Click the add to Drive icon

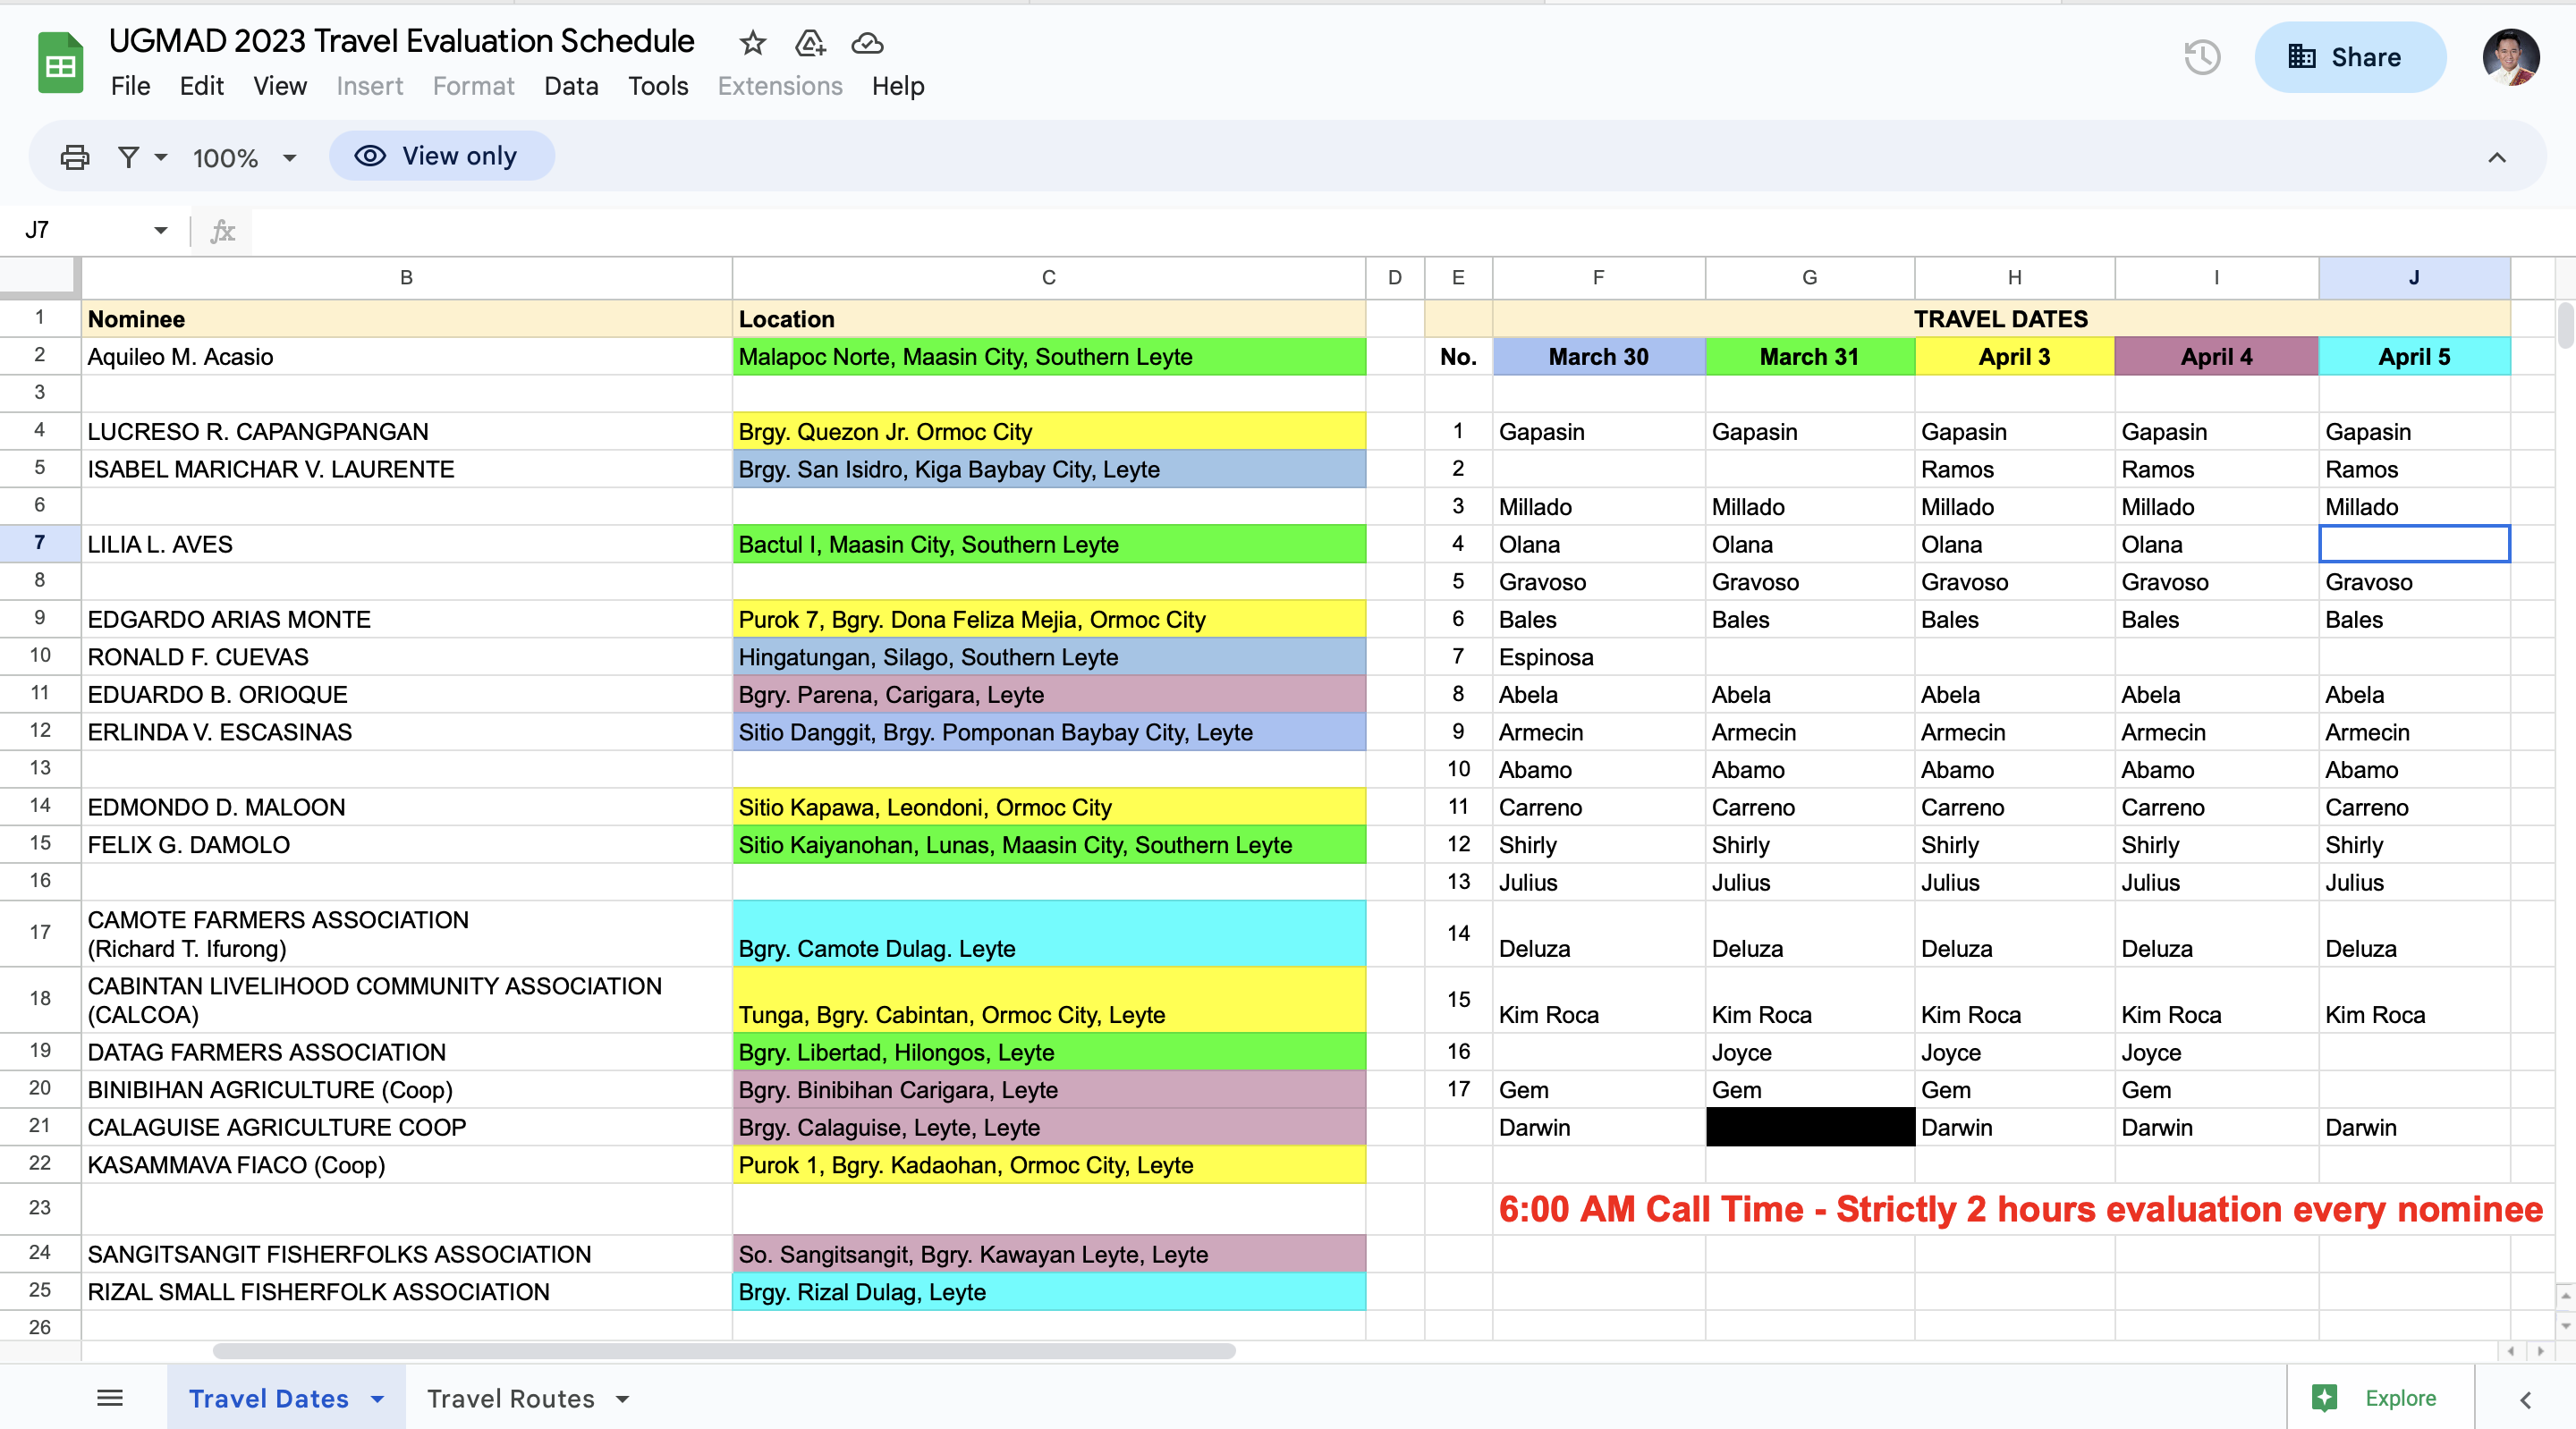tap(809, 43)
